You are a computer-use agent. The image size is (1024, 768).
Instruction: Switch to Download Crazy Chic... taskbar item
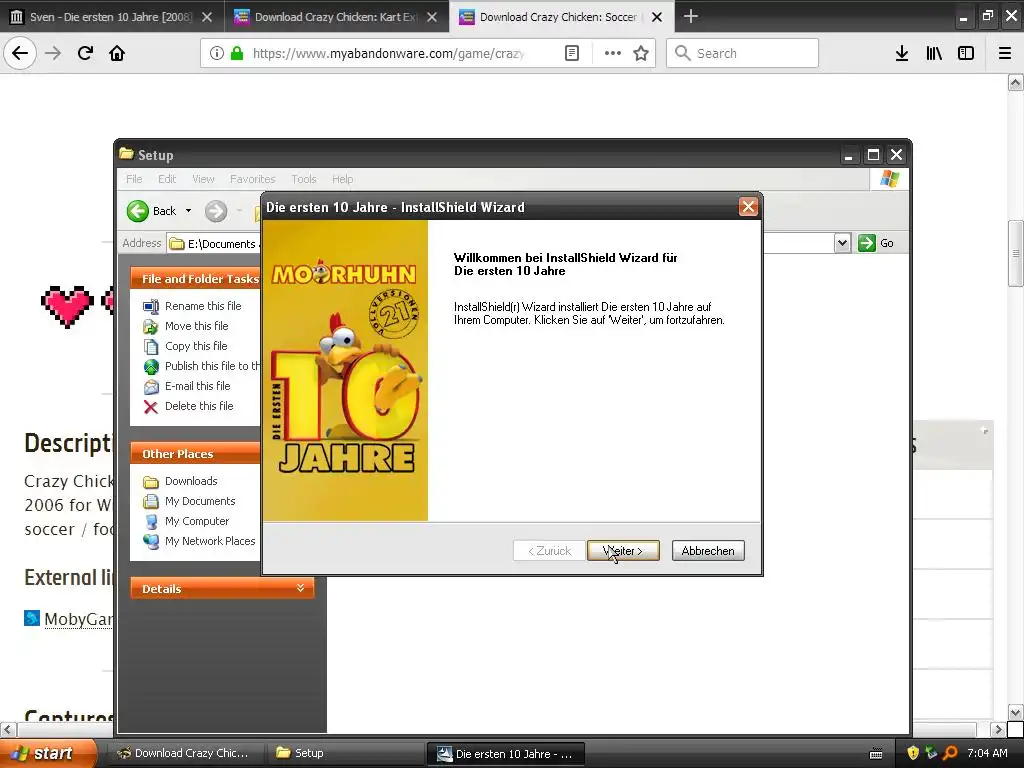click(186, 753)
